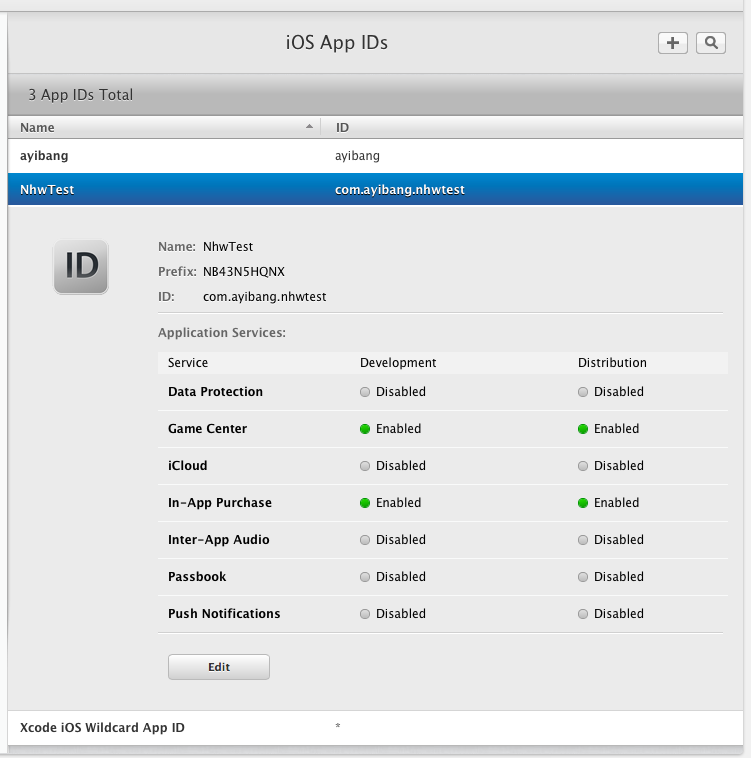Viewport: 751px width, 758px height.
Task: Click Game Center Distribution green indicator
Action: point(583,429)
